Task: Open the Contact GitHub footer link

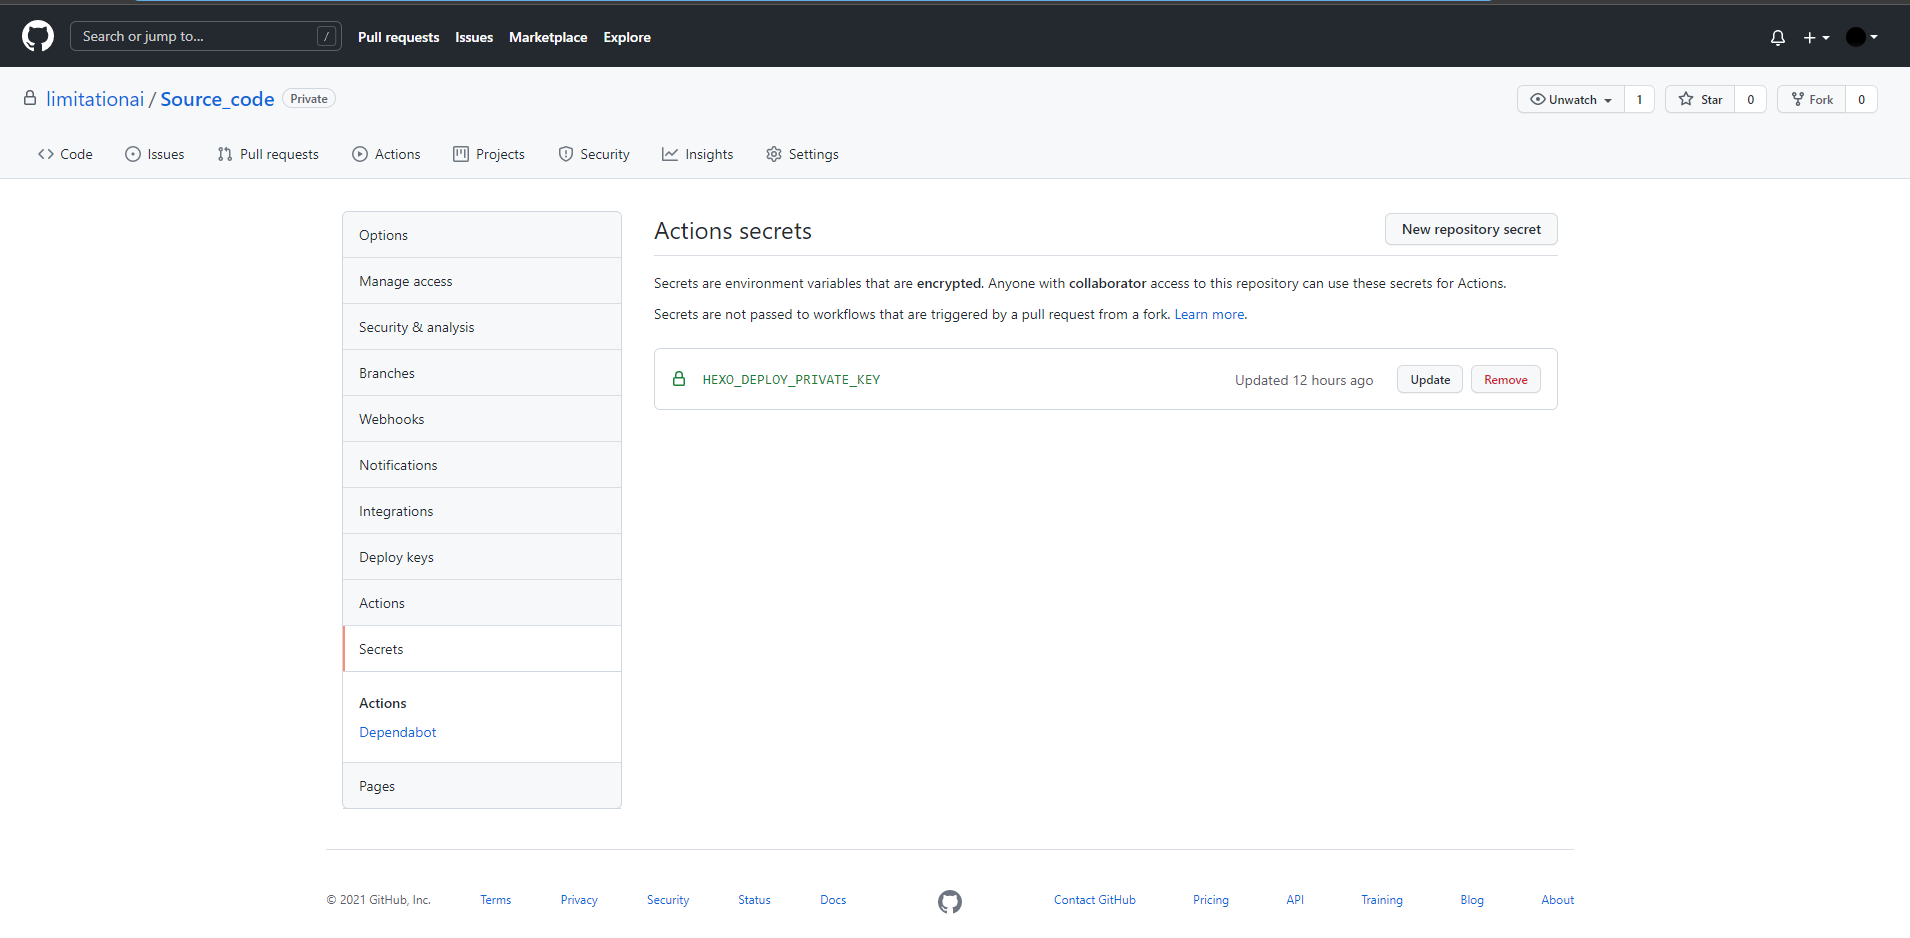Action: [x=1094, y=900]
